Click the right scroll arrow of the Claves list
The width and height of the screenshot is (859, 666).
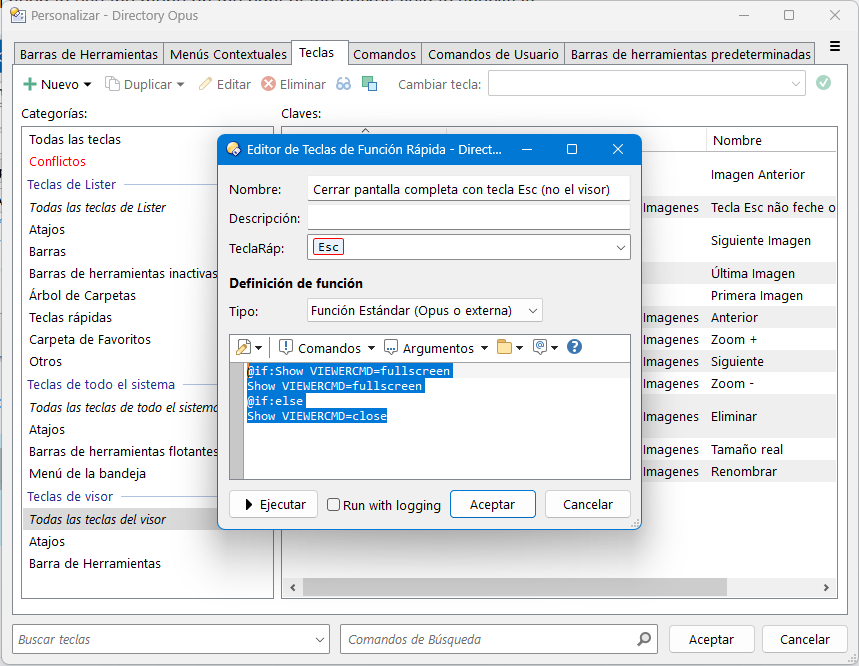[826, 588]
